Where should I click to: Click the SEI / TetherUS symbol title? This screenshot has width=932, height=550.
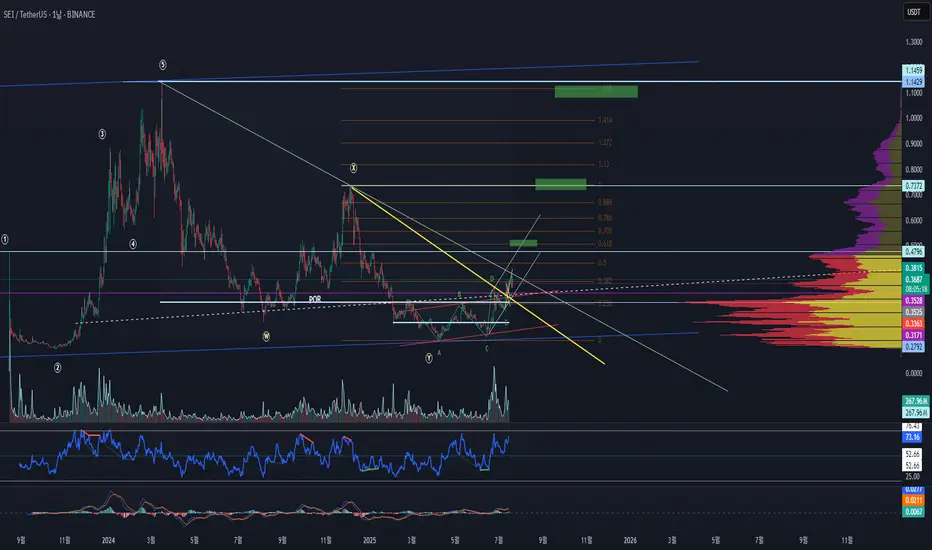pyautogui.click(x=49, y=14)
